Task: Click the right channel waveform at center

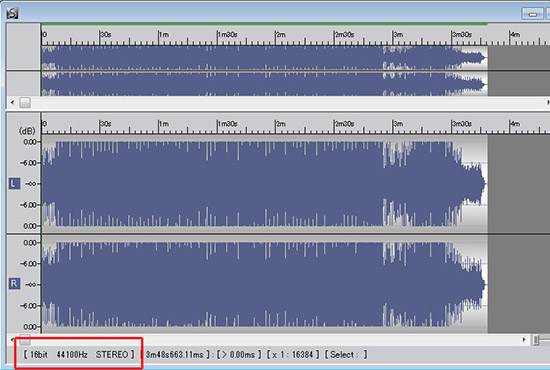Action: [x=264, y=284]
